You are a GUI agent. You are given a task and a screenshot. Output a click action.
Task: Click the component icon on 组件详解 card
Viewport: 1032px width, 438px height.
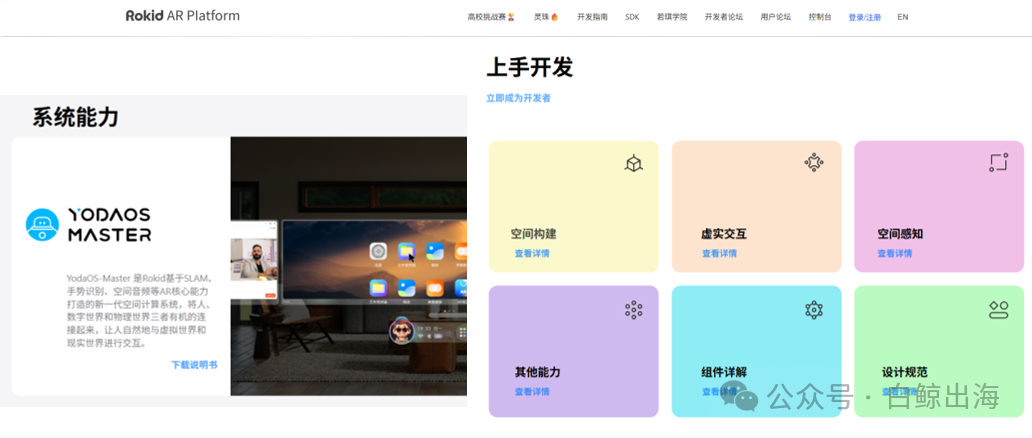pyautogui.click(x=814, y=310)
